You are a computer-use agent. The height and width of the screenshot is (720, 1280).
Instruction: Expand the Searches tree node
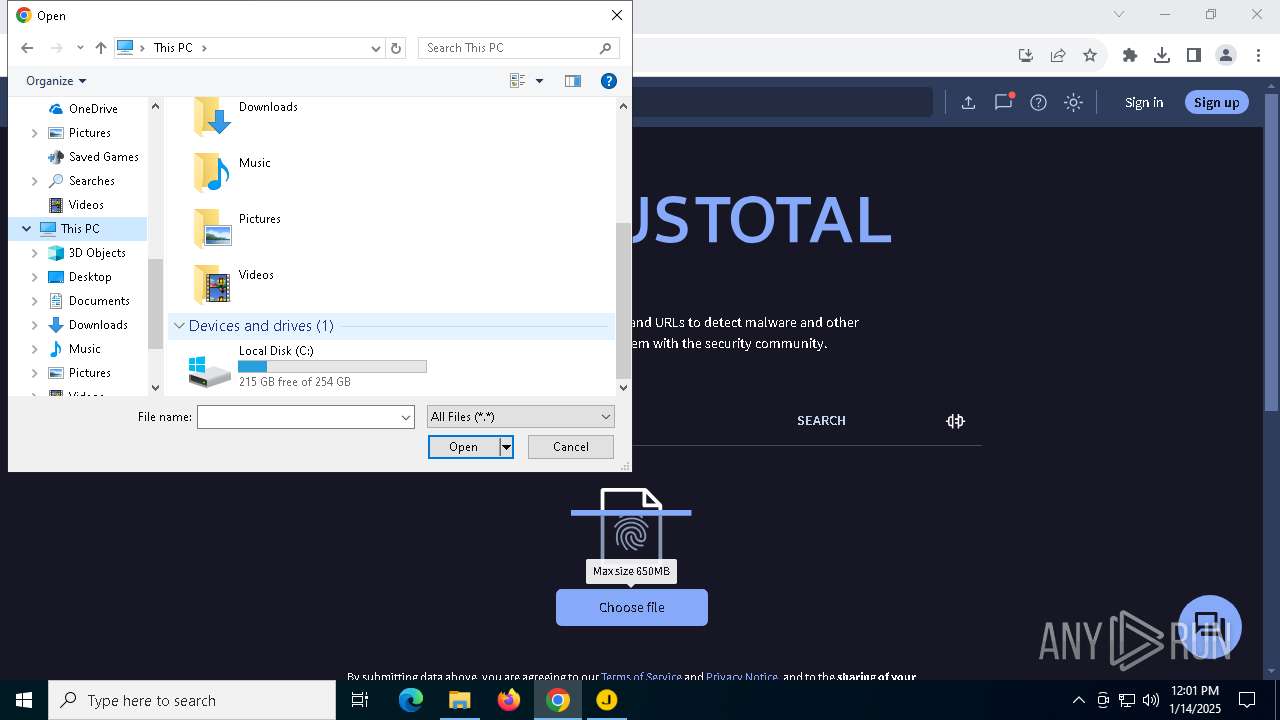(35, 181)
